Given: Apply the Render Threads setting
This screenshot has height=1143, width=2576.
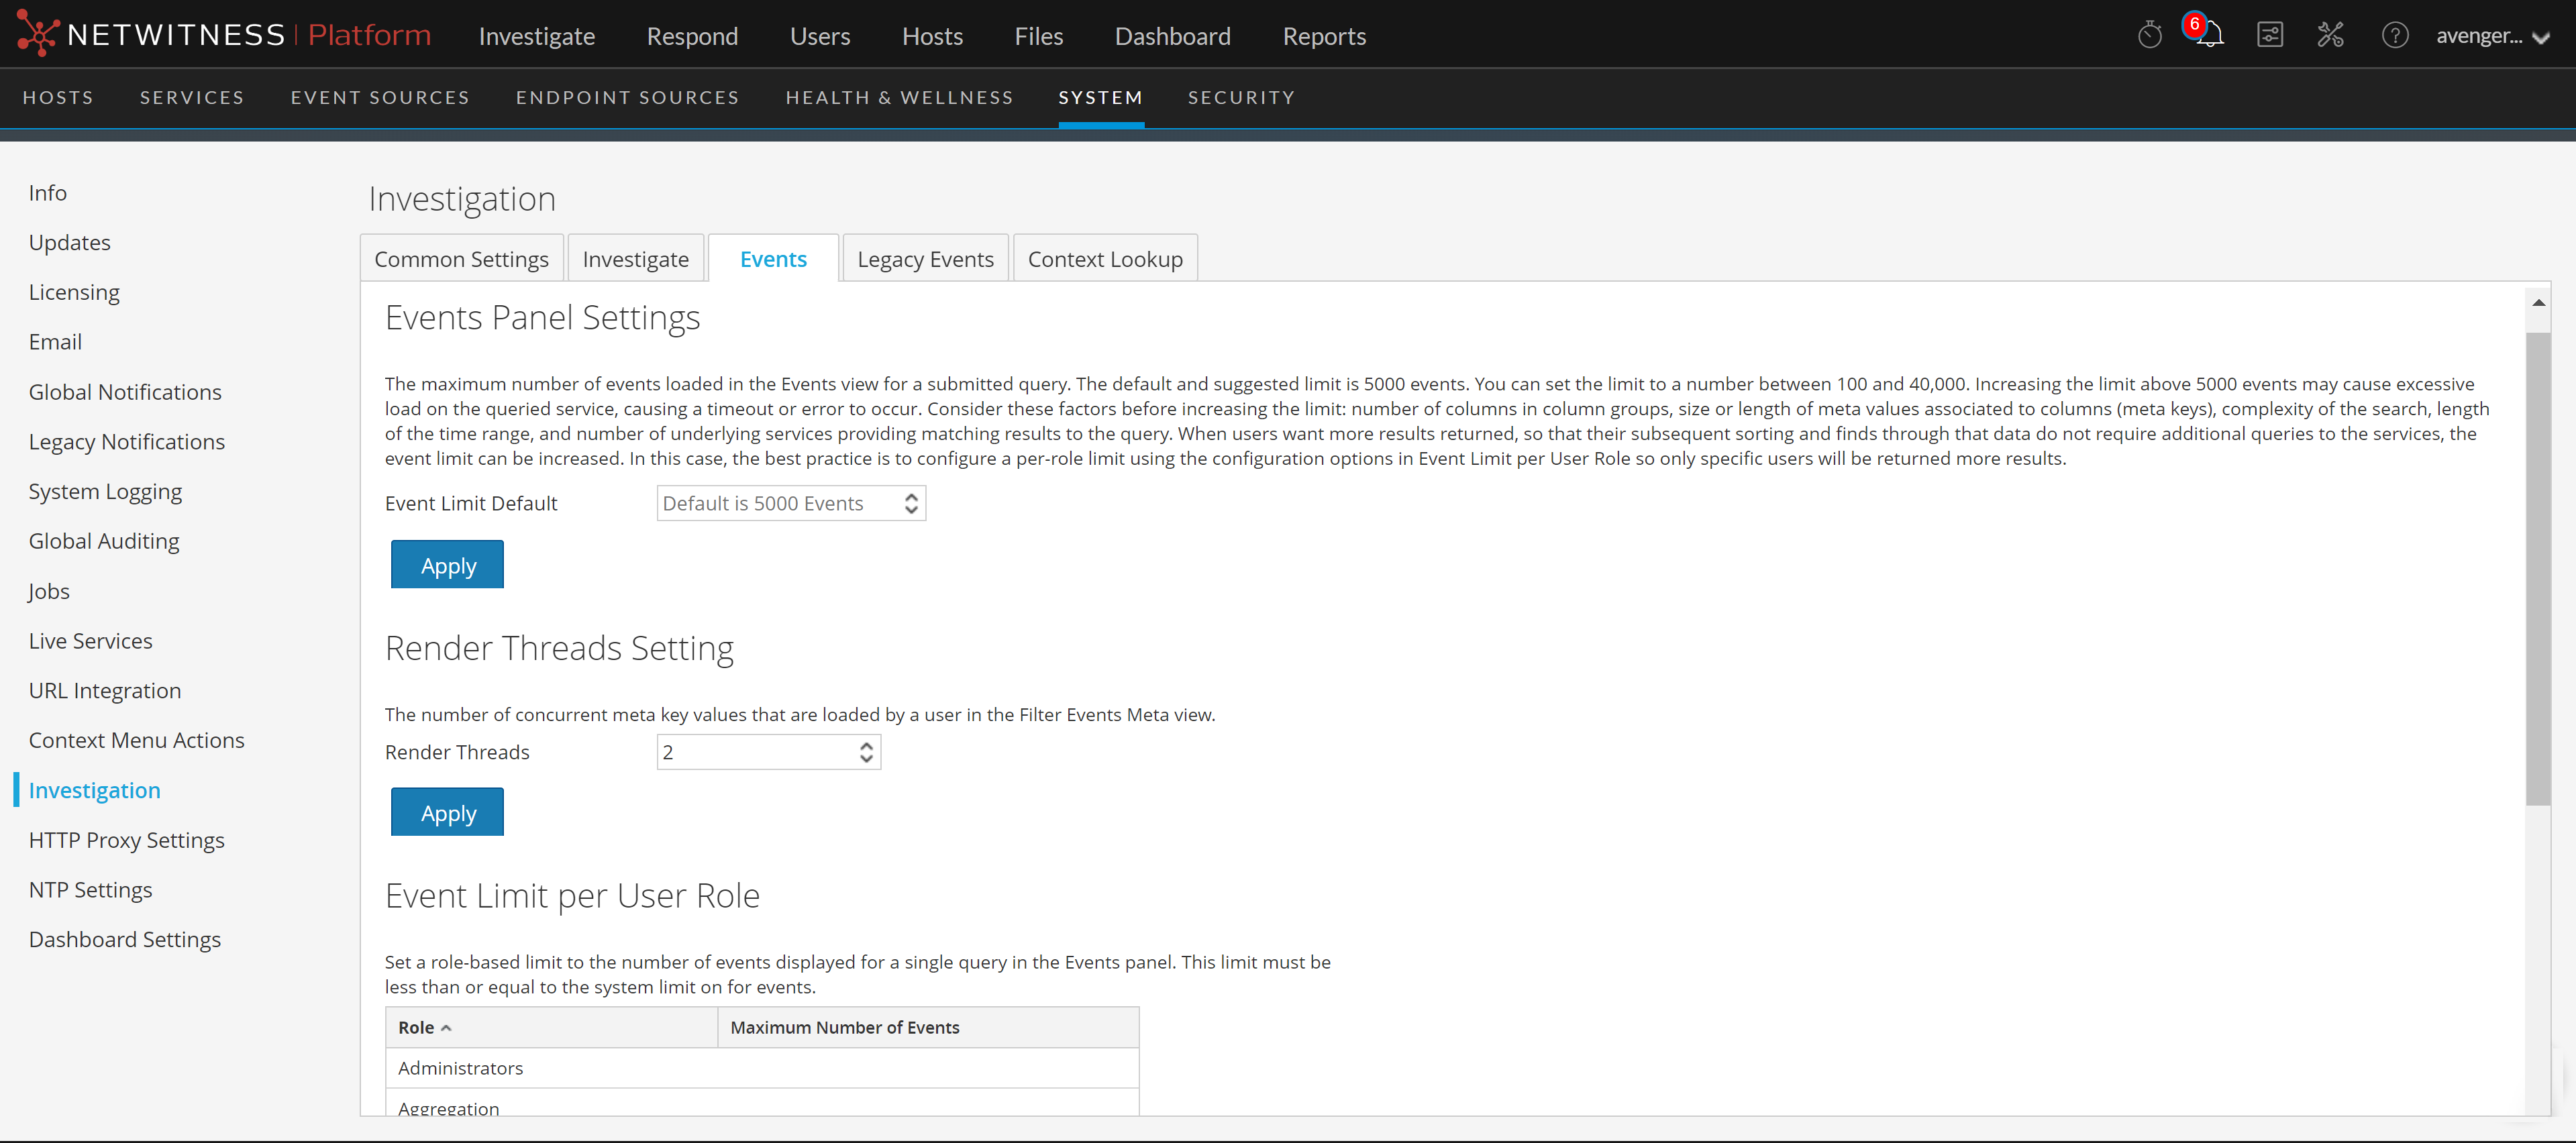Looking at the screenshot, I should pyautogui.click(x=447, y=813).
